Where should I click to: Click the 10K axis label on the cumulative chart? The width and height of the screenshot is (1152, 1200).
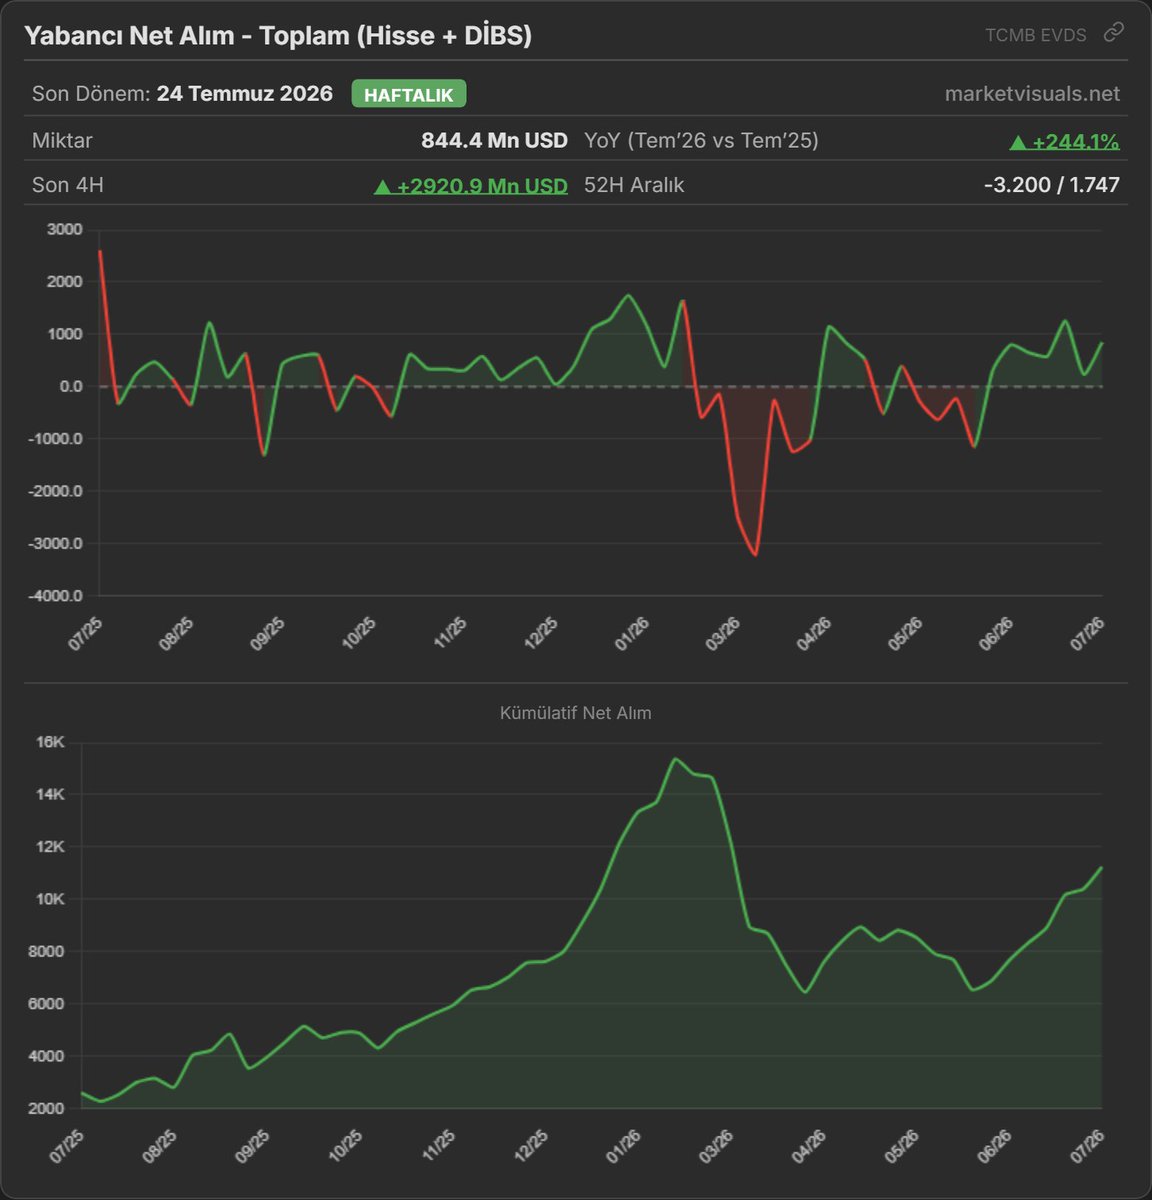(x=50, y=899)
